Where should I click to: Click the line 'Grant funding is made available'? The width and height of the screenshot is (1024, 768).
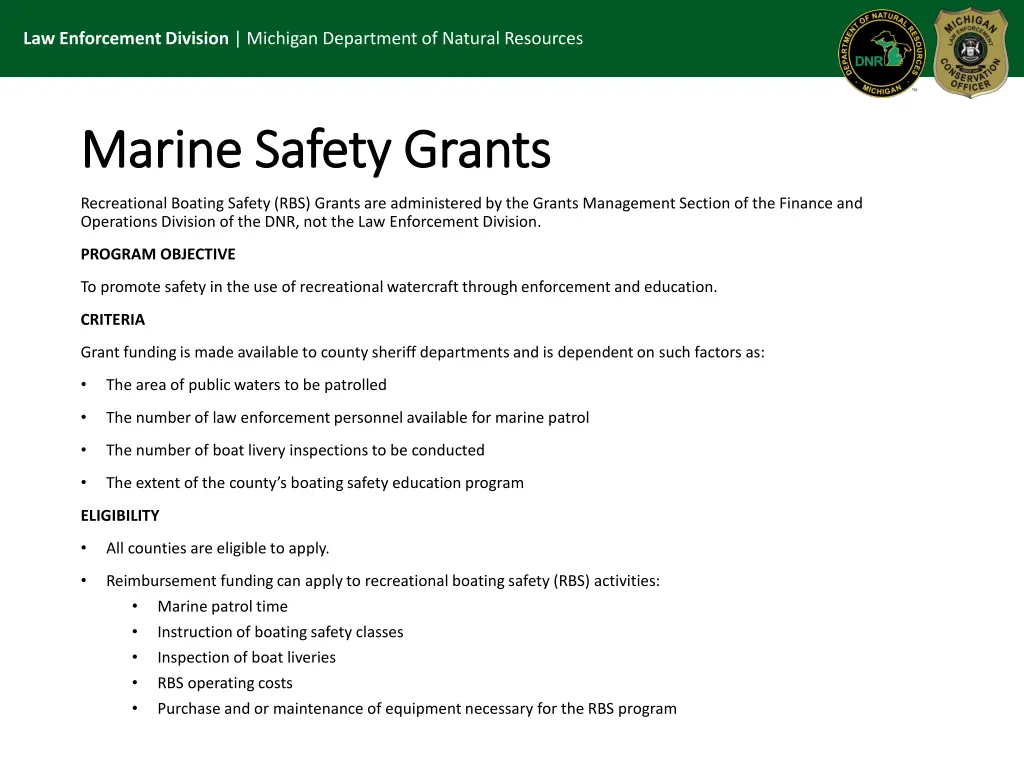click(x=423, y=352)
